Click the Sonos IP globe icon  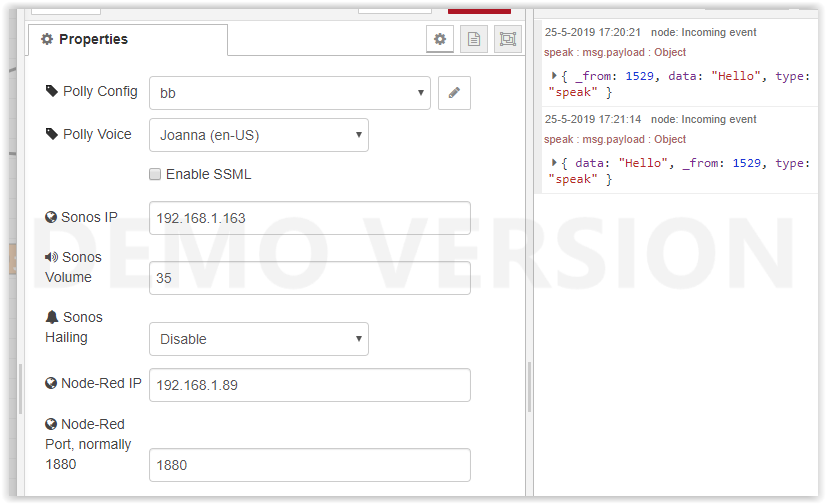pyautogui.click(x=51, y=217)
